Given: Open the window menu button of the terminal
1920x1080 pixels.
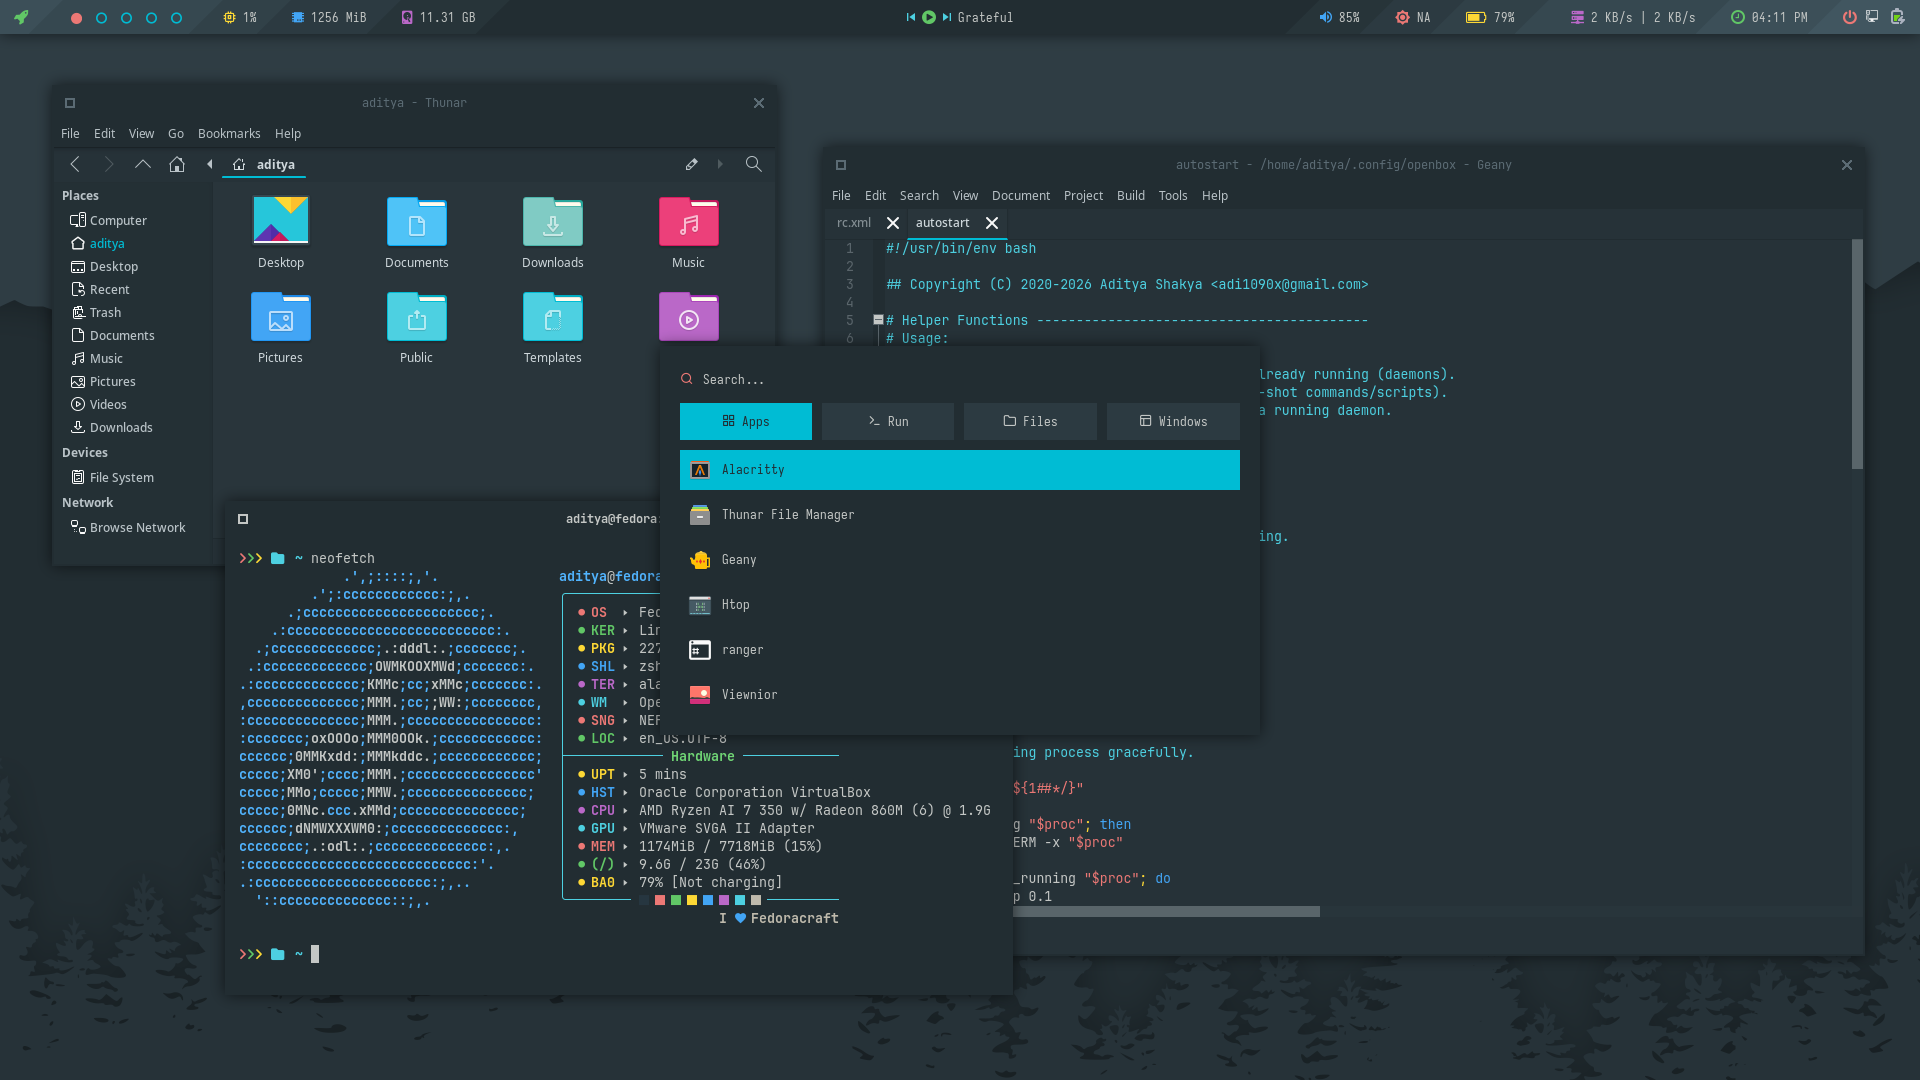Looking at the screenshot, I should pyautogui.click(x=243, y=519).
